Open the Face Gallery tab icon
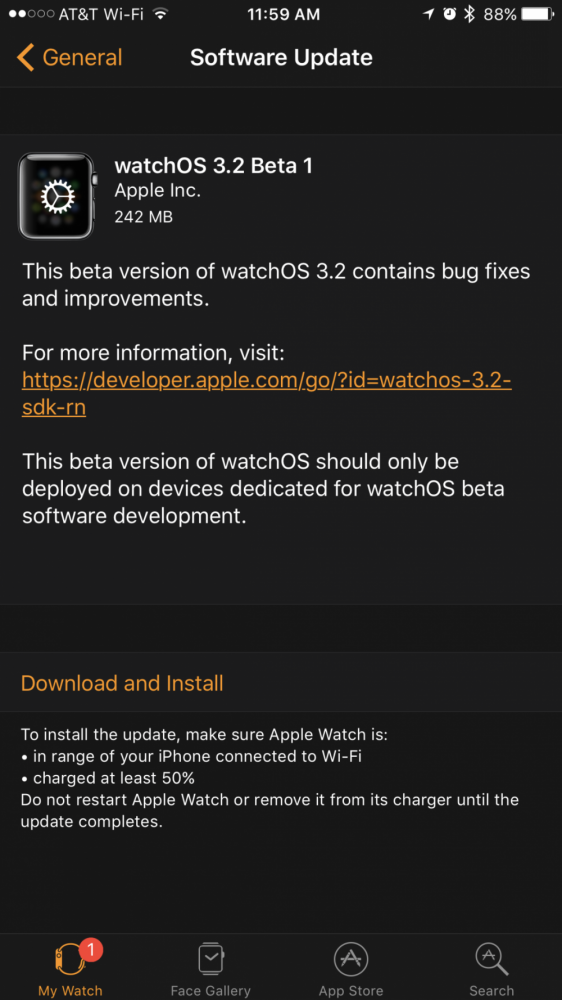The image size is (562, 1000). (x=211, y=959)
